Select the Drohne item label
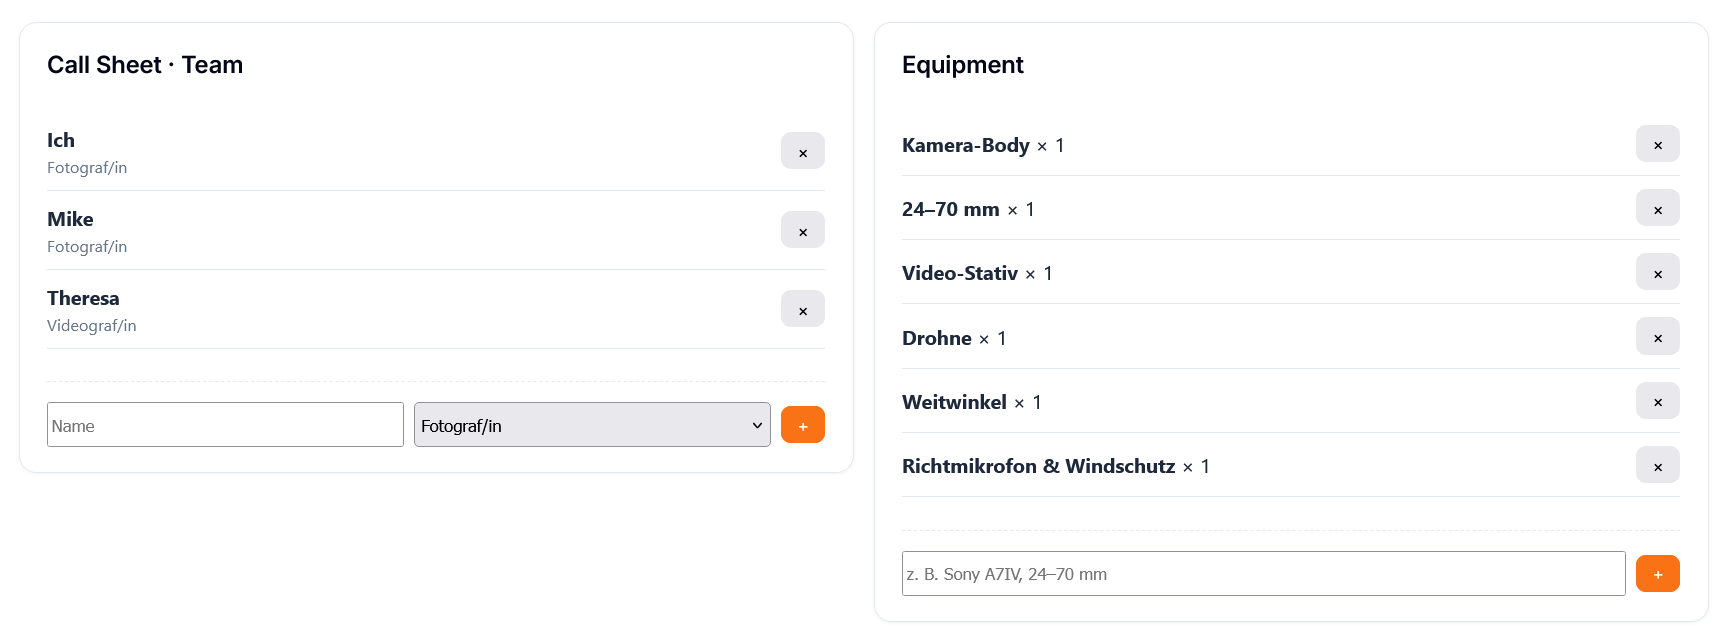Screen dimensions: 1726x637 click(x=936, y=338)
